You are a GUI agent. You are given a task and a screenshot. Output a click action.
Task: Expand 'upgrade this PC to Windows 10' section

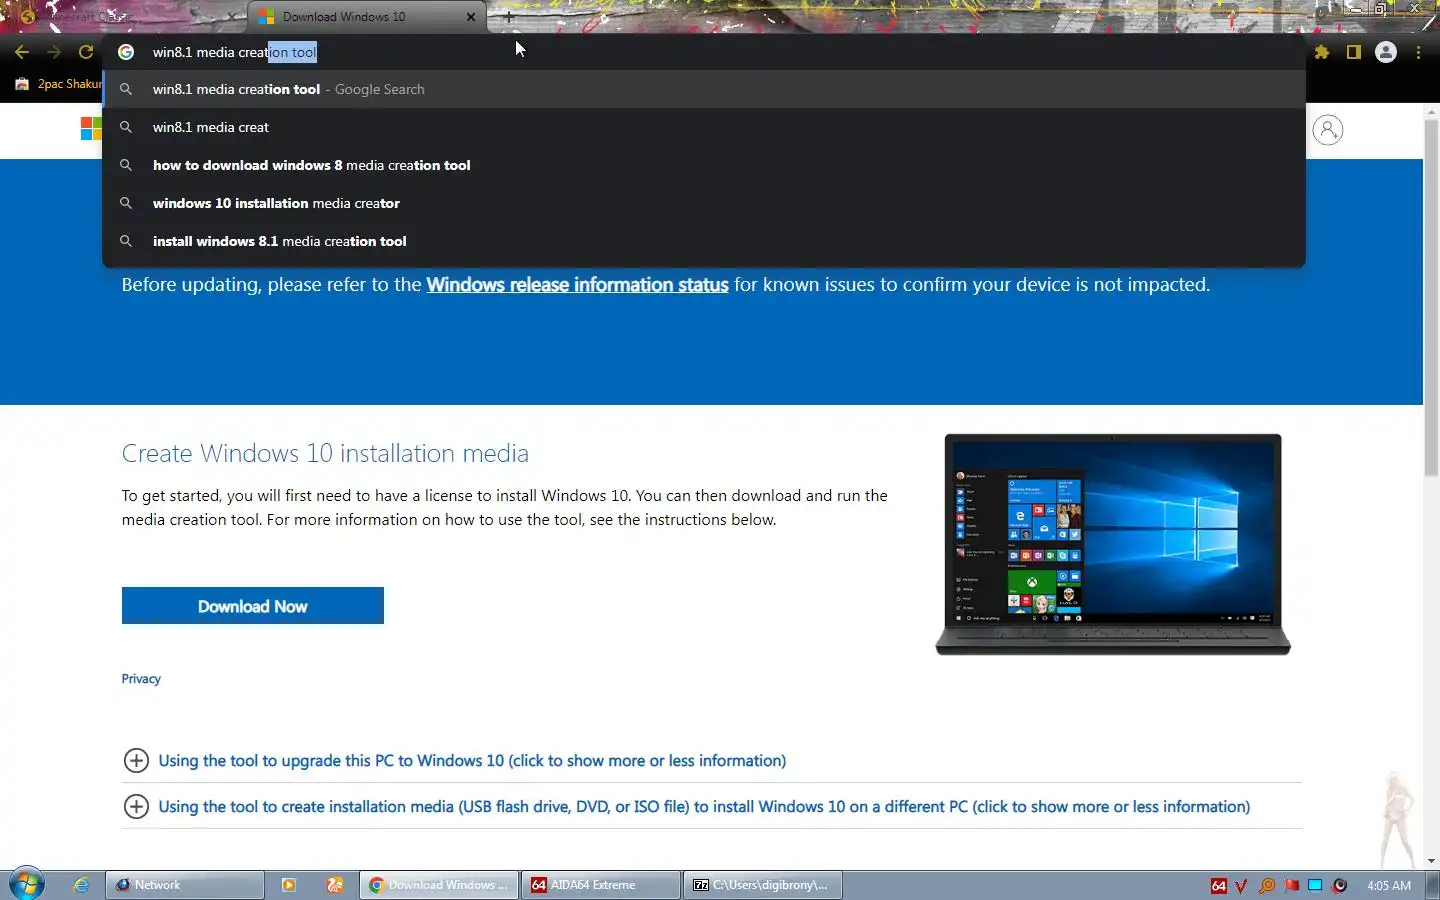pos(136,760)
